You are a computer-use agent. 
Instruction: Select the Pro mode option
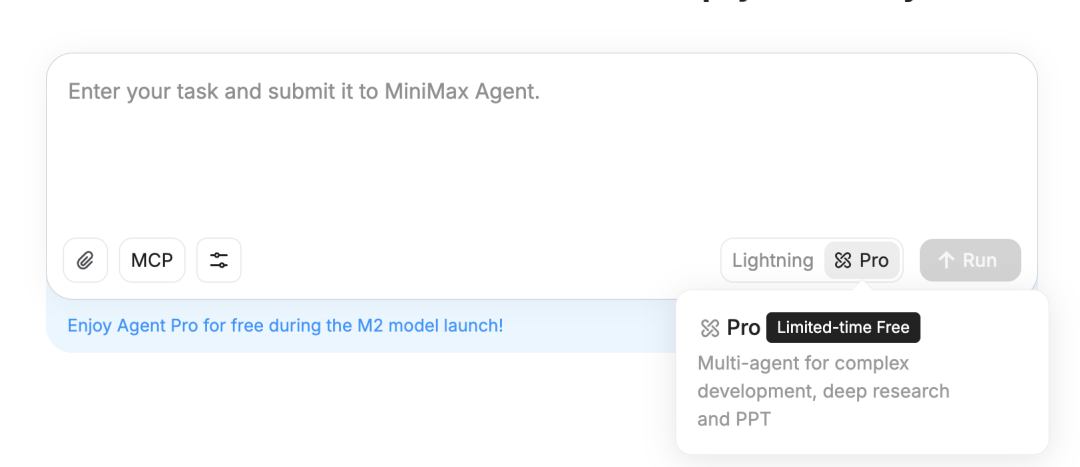(862, 261)
